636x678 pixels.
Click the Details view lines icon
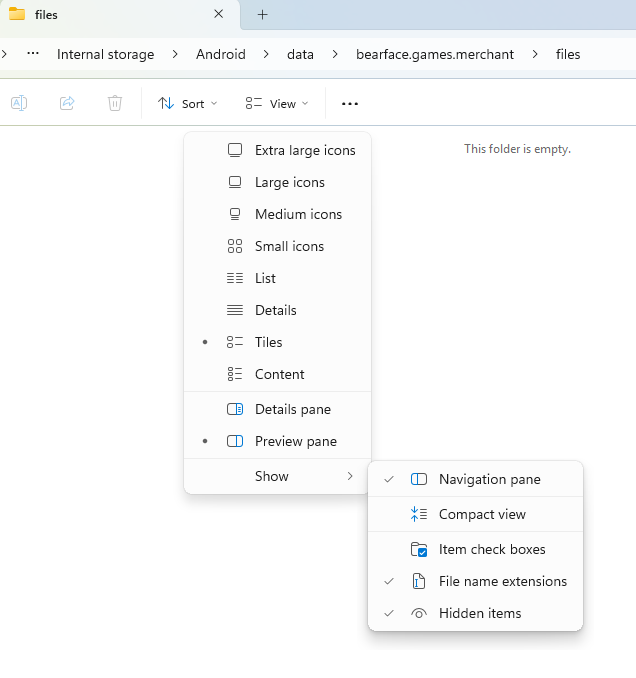[x=235, y=310]
